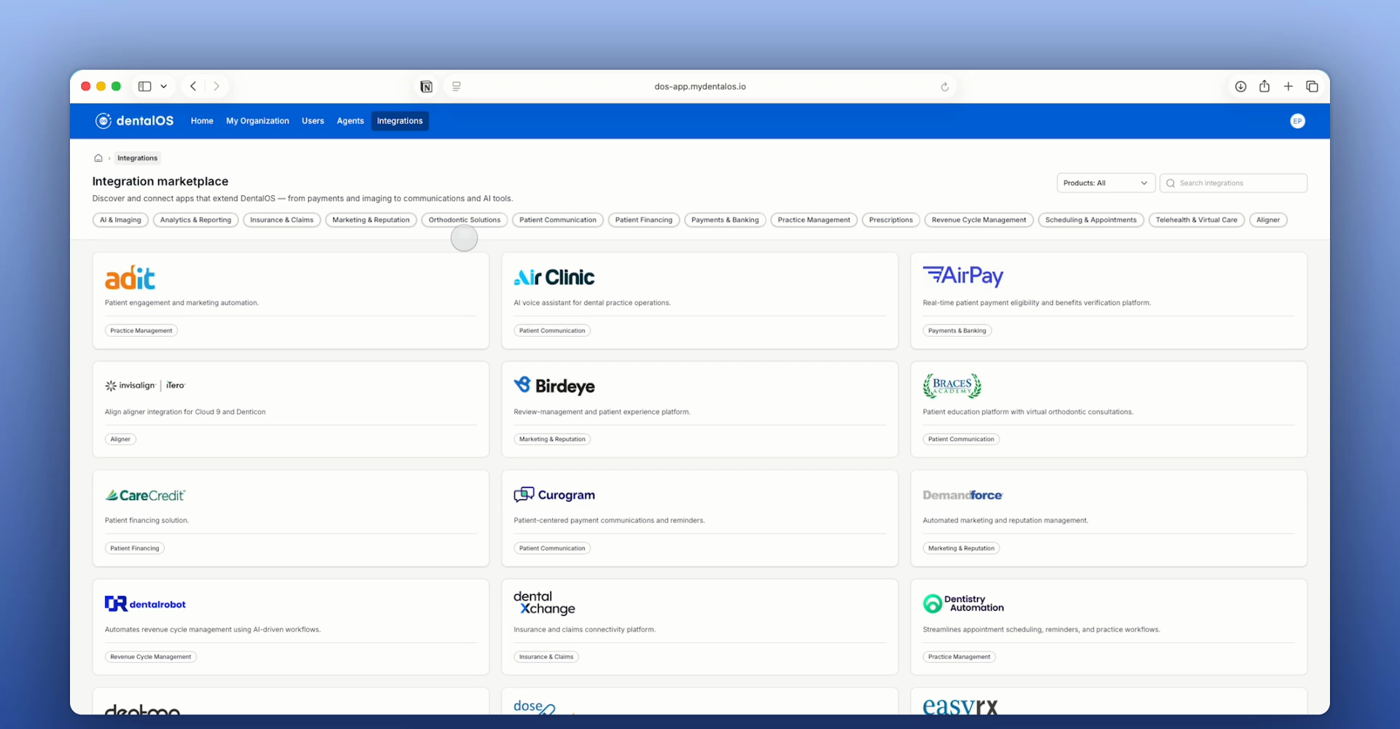
Task: Switch to the Users nav item
Action: 313,121
